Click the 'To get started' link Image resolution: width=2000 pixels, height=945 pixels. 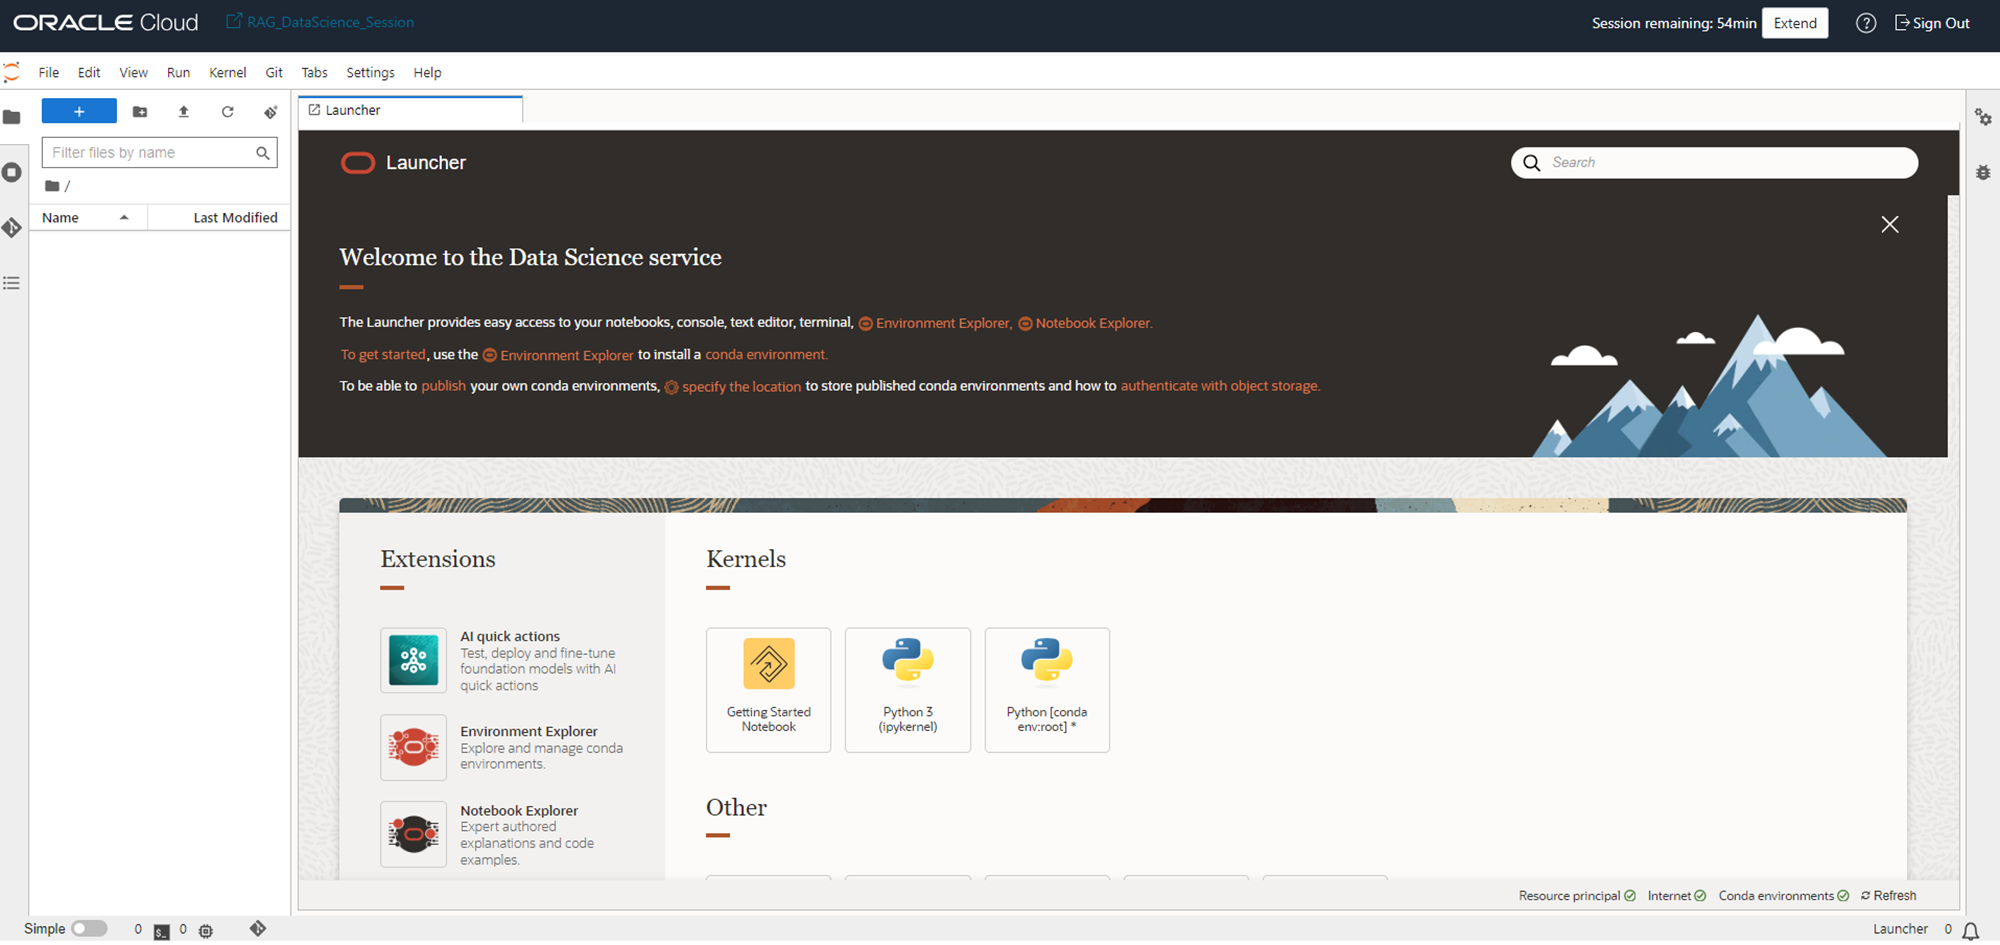383,354
